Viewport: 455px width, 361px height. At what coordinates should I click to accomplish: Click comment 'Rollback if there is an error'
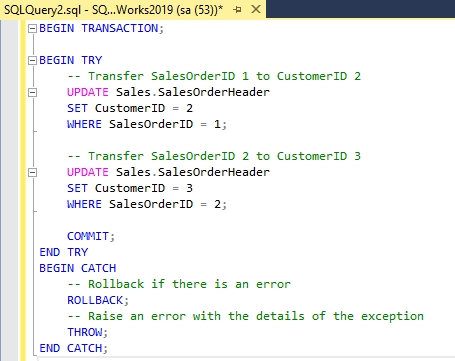pos(179,284)
